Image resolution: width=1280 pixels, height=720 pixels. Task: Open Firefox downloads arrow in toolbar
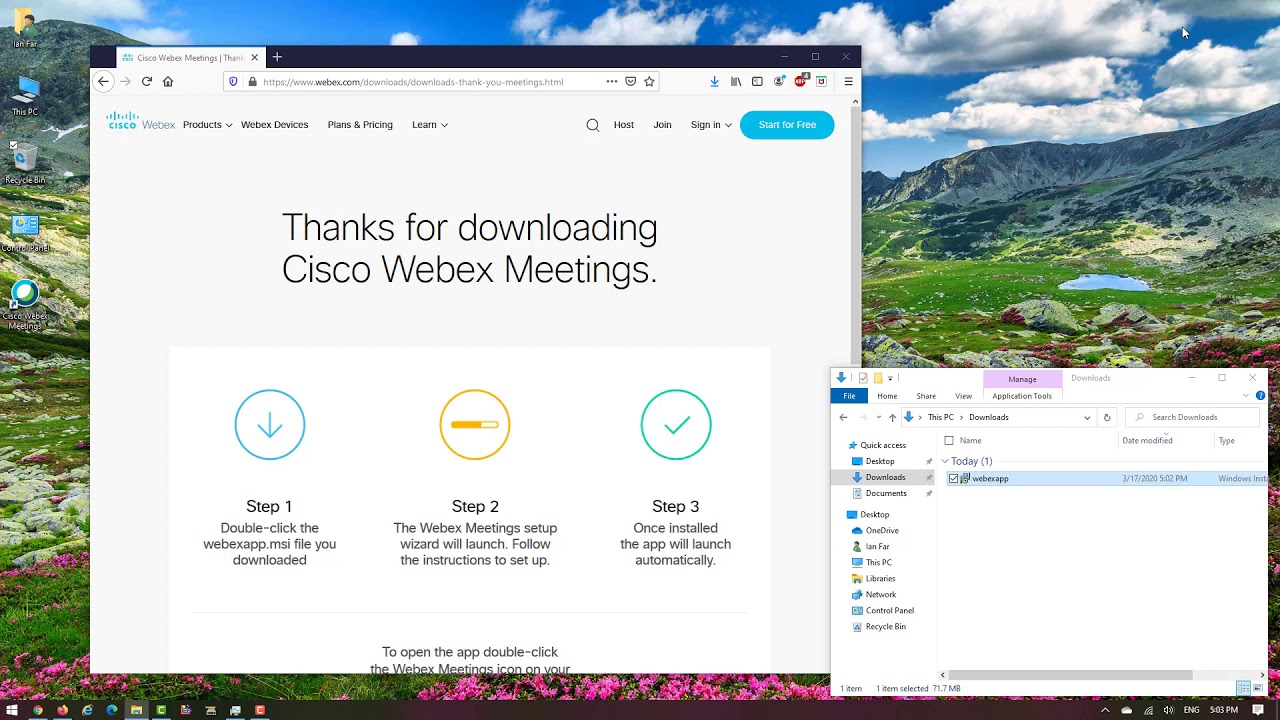click(x=714, y=82)
